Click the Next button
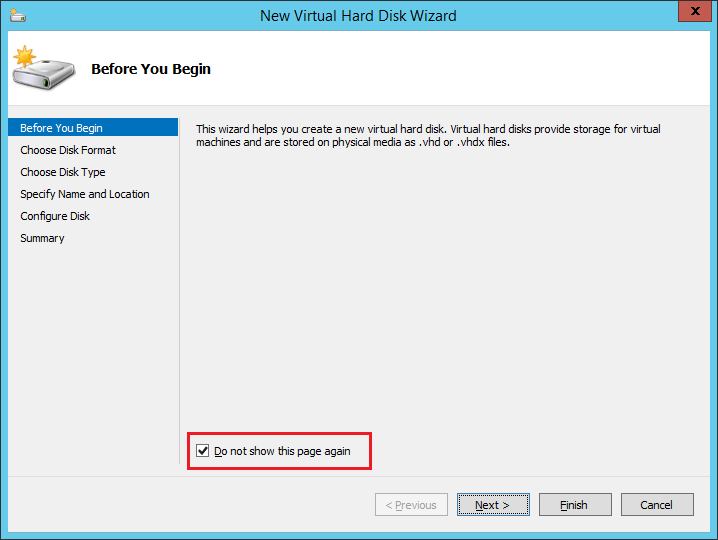This screenshot has height=540, width=718. [x=493, y=505]
